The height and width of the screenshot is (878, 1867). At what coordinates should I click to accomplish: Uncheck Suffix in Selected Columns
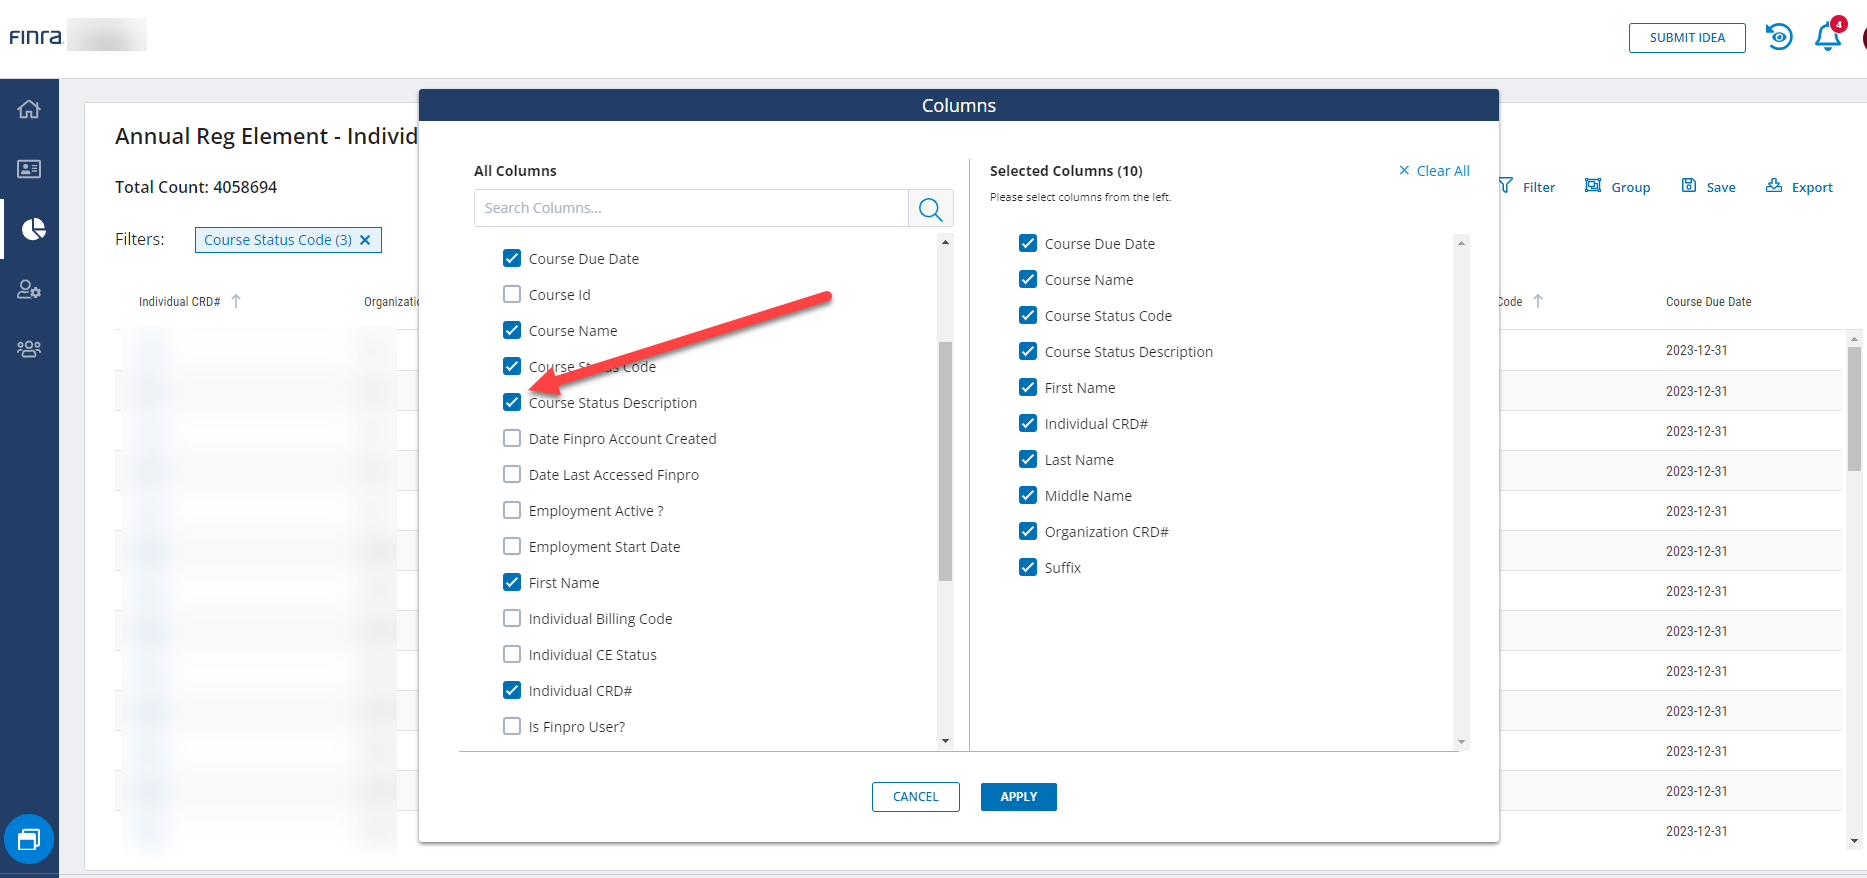[1028, 567]
